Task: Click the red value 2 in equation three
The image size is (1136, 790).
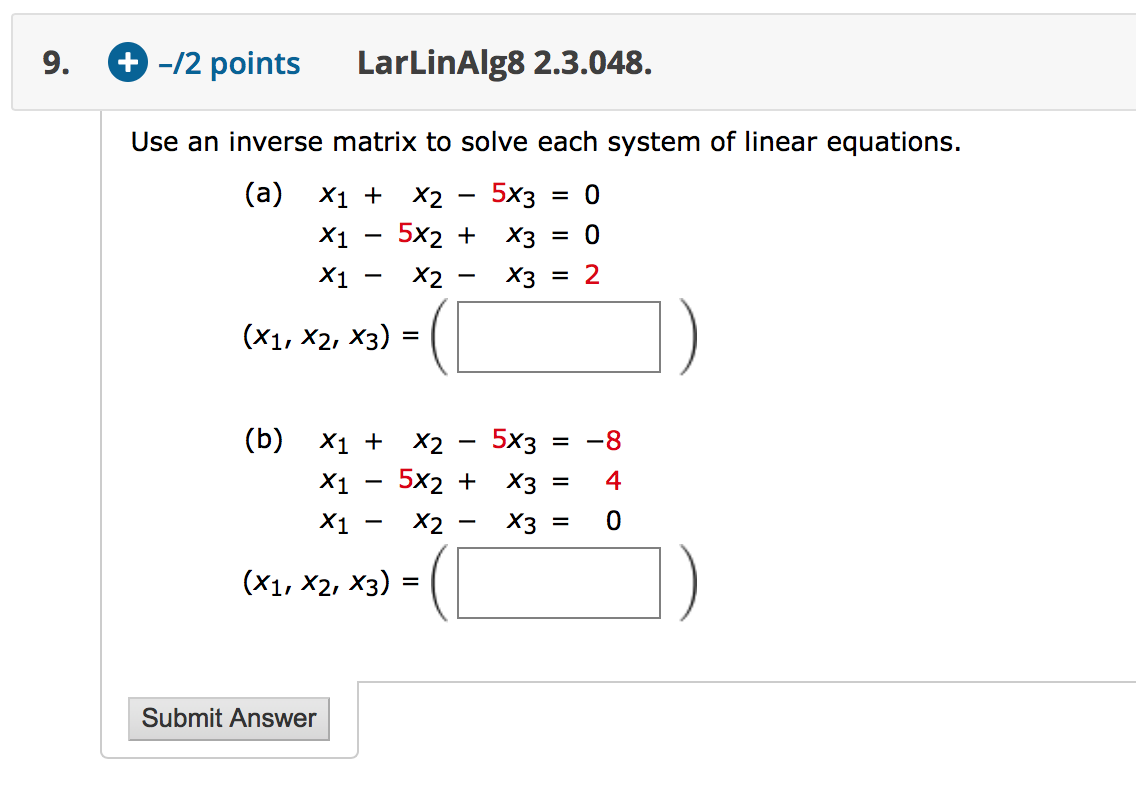Action: pos(593,275)
